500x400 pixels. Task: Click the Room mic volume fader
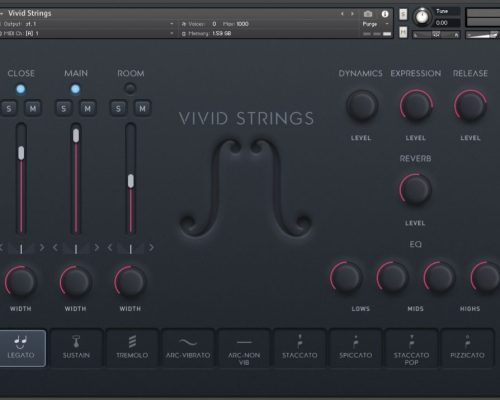coord(131,181)
